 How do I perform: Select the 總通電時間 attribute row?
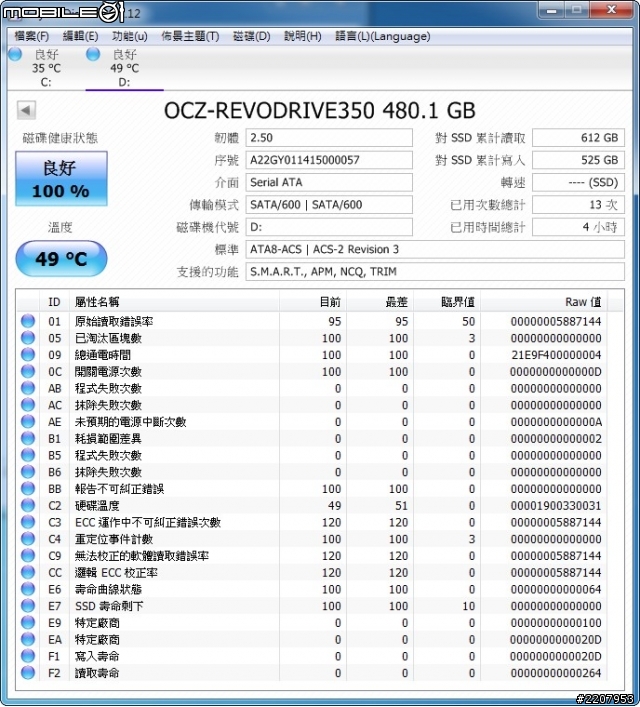click(312, 354)
